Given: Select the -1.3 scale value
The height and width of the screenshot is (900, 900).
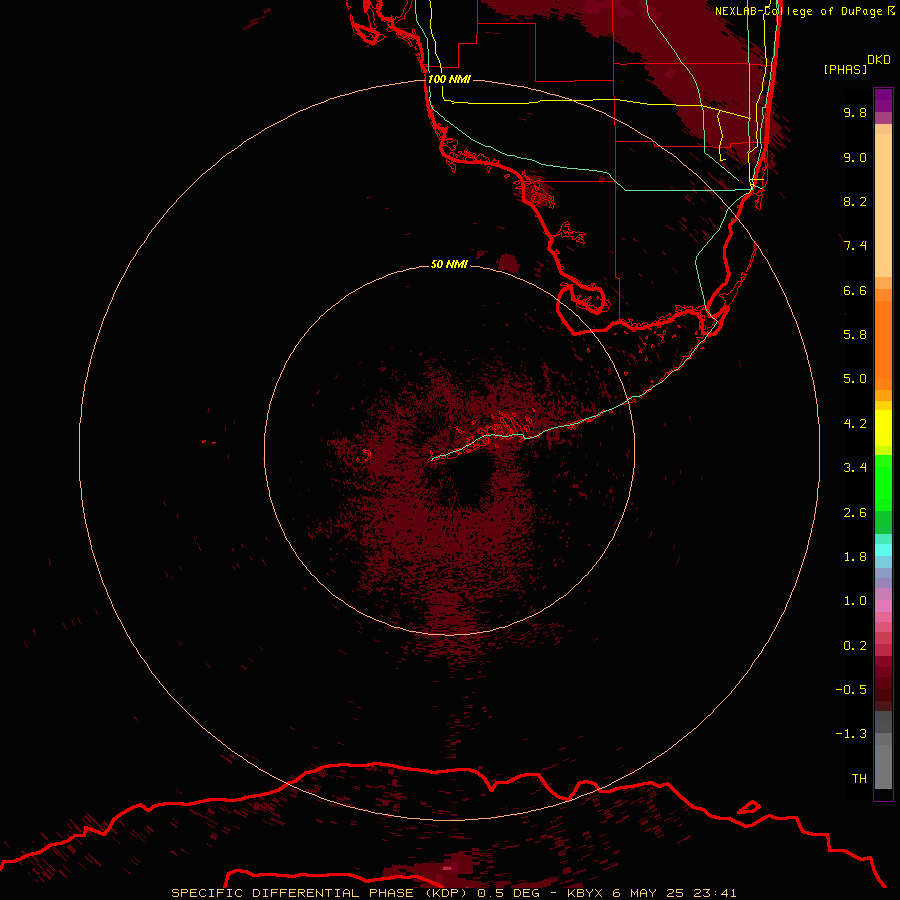Looking at the screenshot, I should pyautogui.click(x=851, y=734).
